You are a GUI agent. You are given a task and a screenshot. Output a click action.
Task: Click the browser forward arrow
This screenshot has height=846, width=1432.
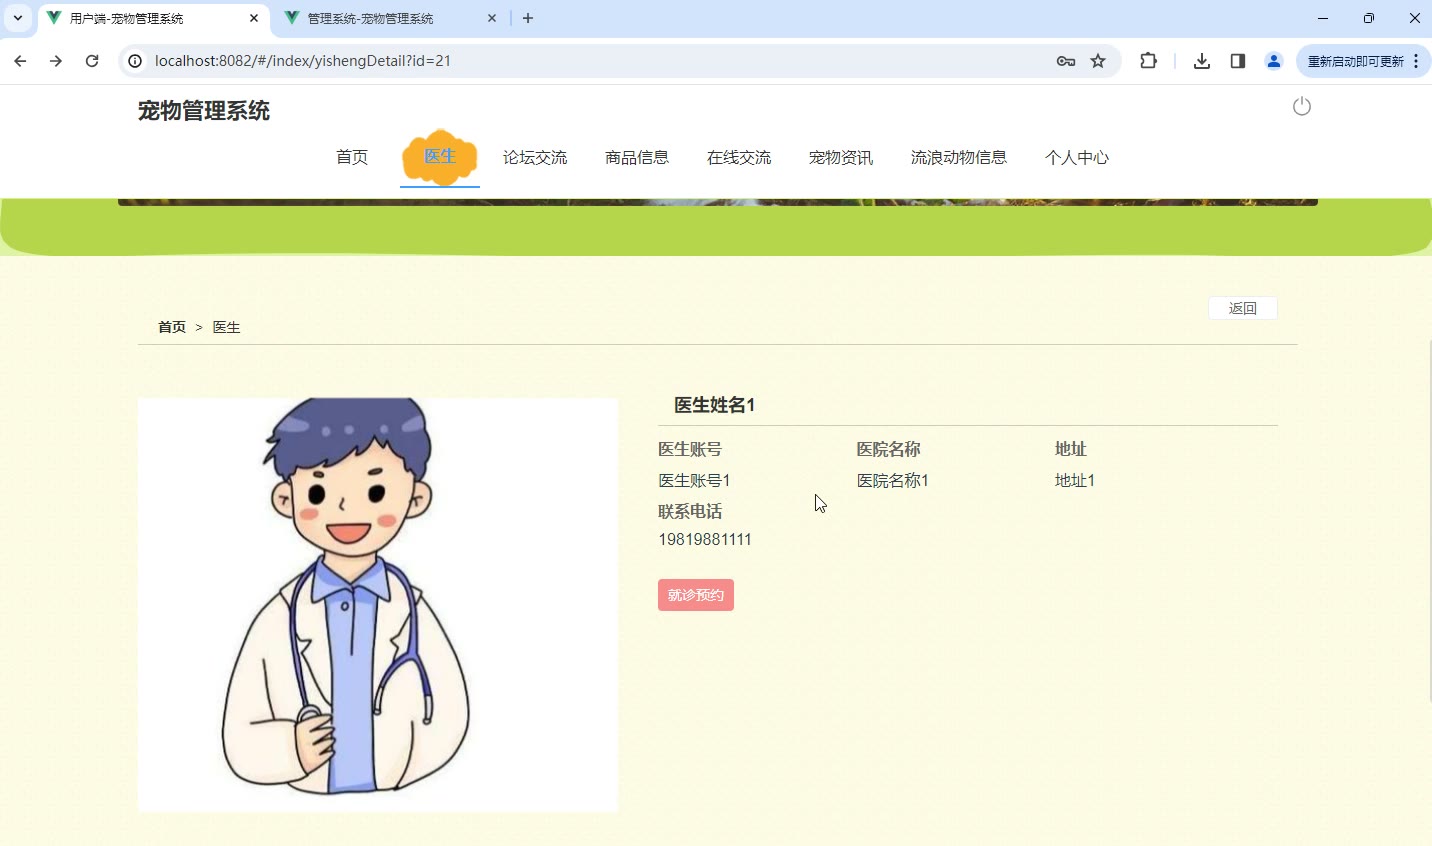coord(56,61)
